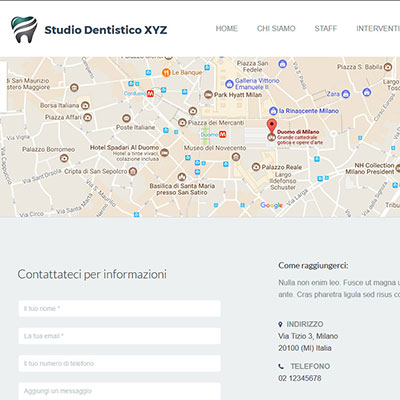
Task: Click the Duomo metro station icon
Action: click(x=222, y=135)
